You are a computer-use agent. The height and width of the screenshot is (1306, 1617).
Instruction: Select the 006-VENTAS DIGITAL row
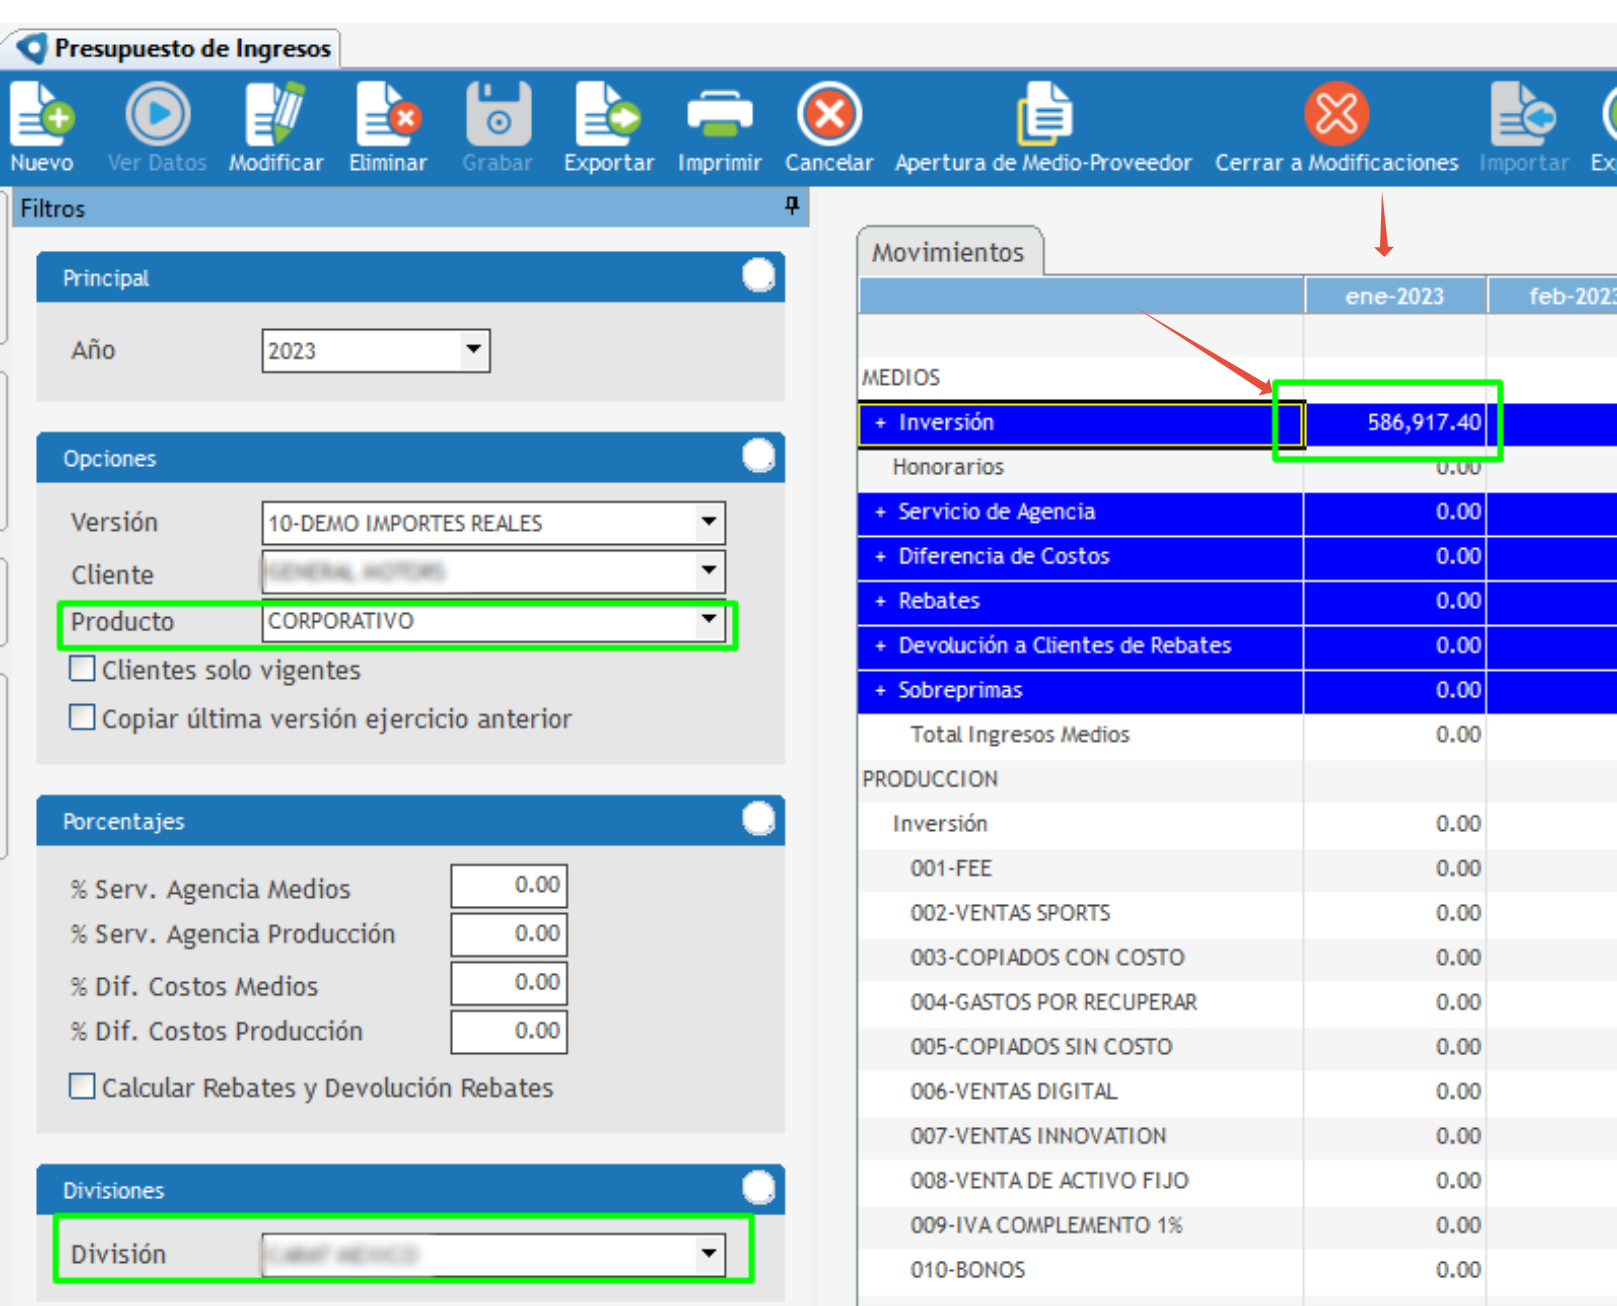click(1237, 1092)
